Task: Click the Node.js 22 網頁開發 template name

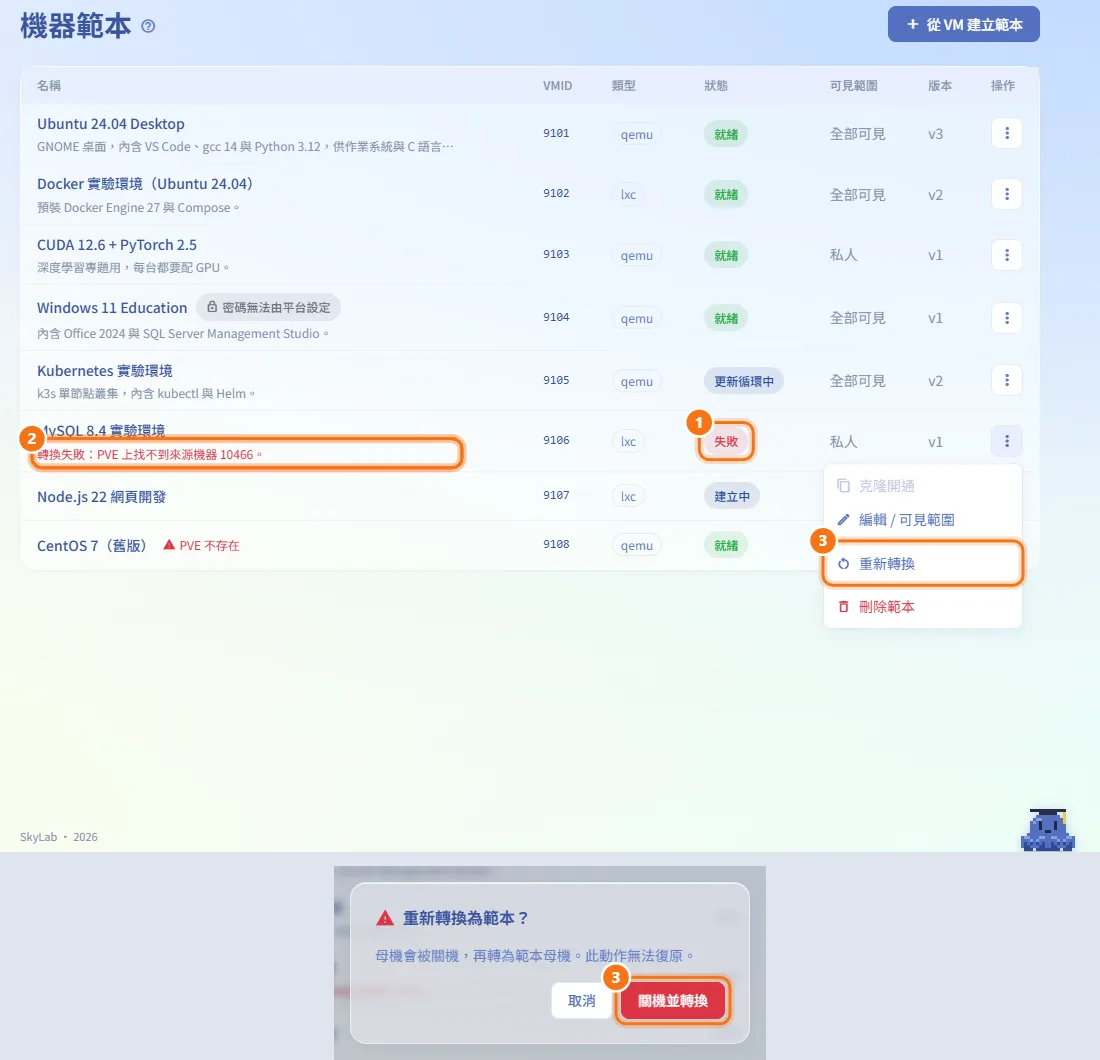Action: pyautogui.click(x=102, y=497)
